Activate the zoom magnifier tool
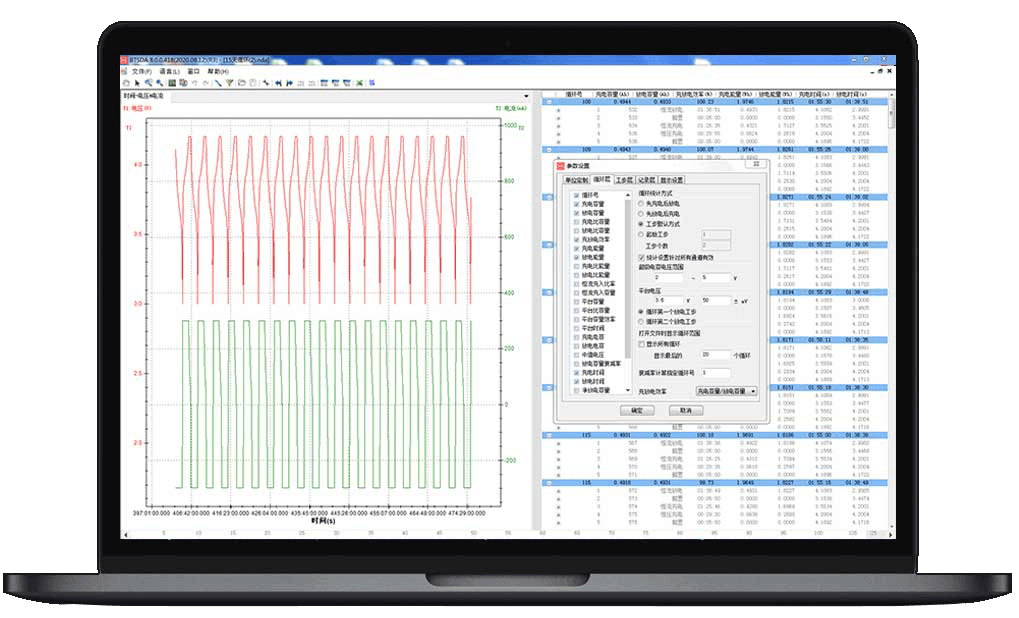Screen dimensions: 1019x618 149,83
